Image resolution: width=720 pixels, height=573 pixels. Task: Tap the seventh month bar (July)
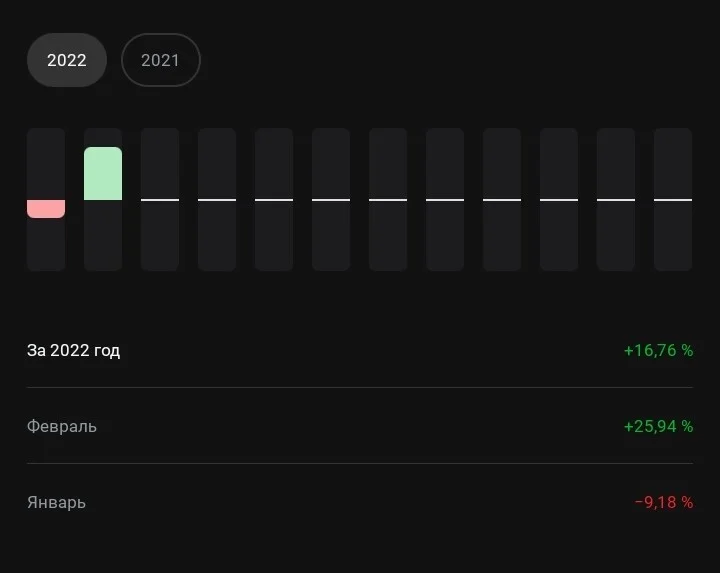point(388,199)
